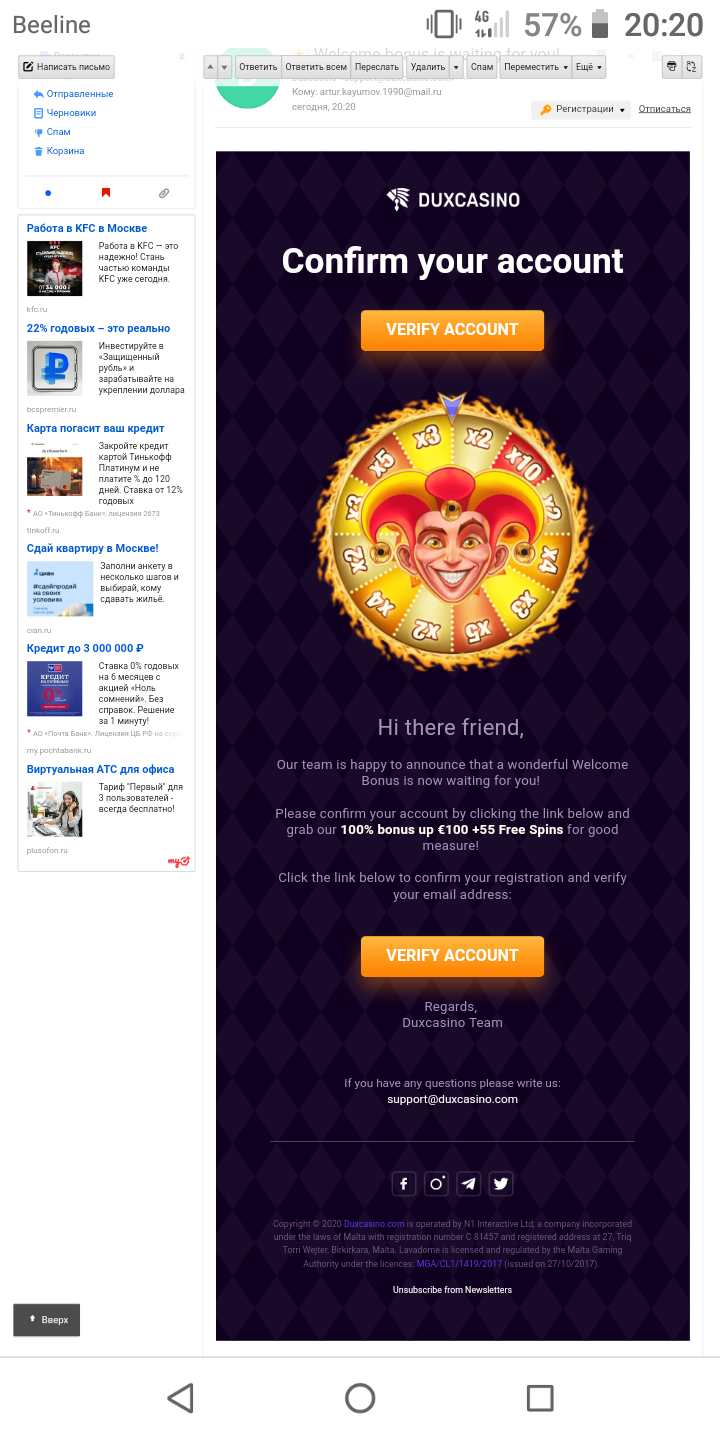This screenshot has width=720, height=1440.
Task: Filter messages with attachments using the paperclip icon
Action: coord(163,193)
